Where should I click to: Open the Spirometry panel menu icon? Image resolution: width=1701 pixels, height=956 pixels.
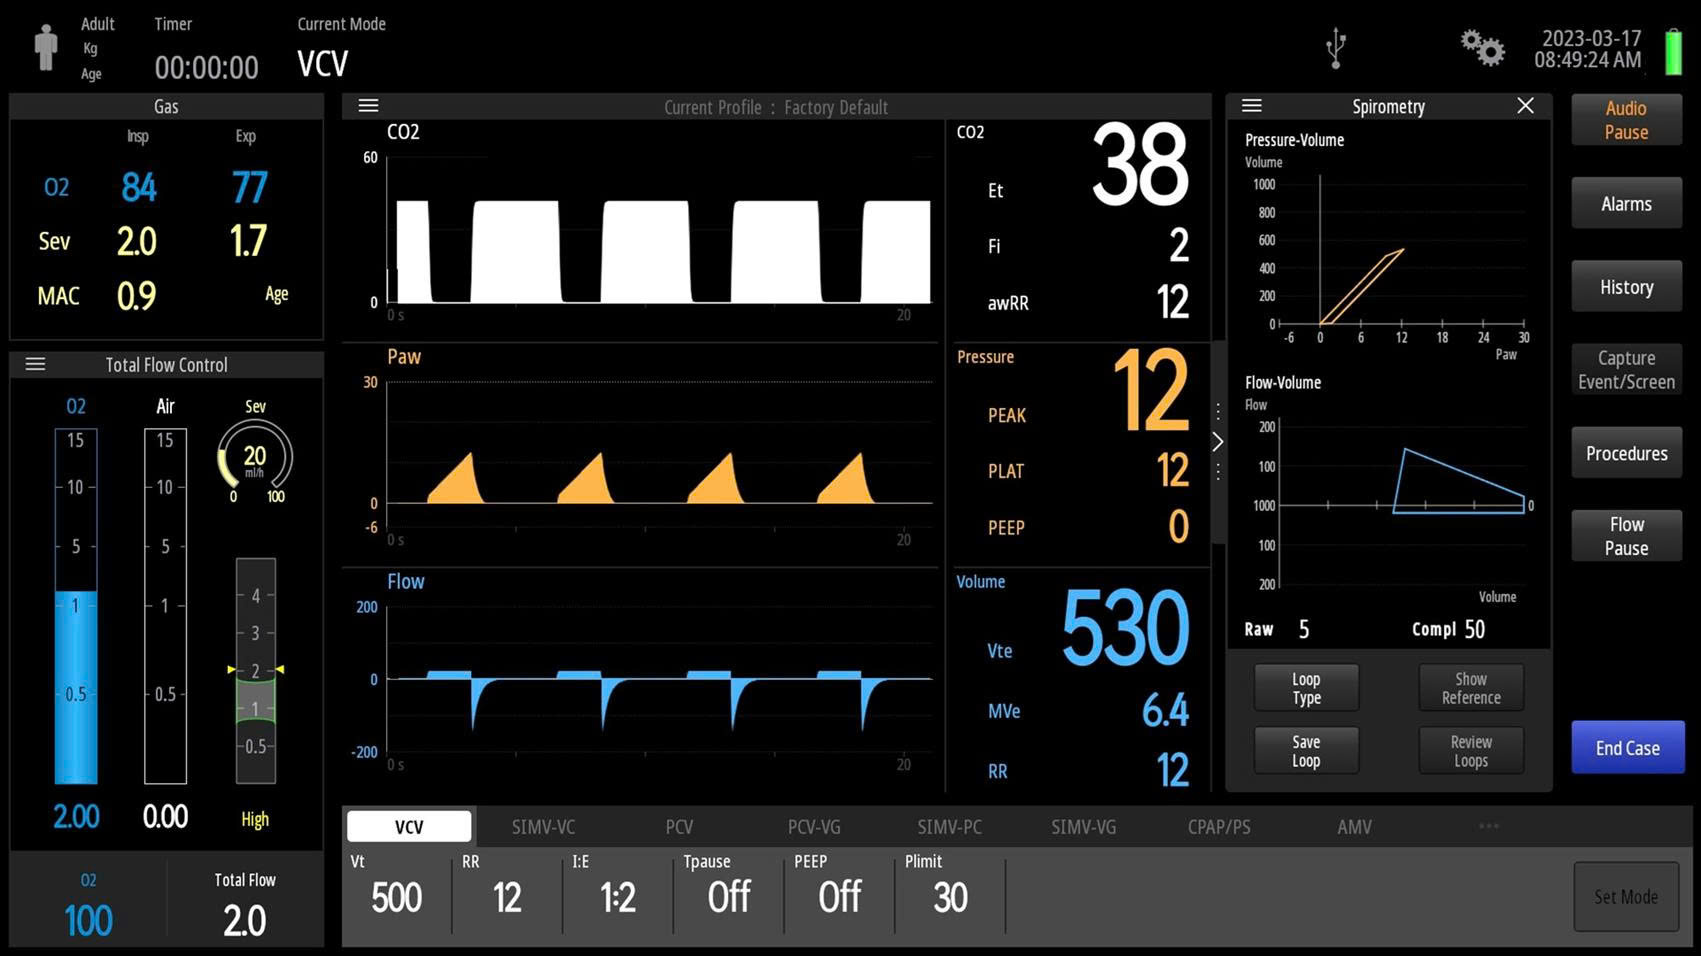(x=1251, y=106)
